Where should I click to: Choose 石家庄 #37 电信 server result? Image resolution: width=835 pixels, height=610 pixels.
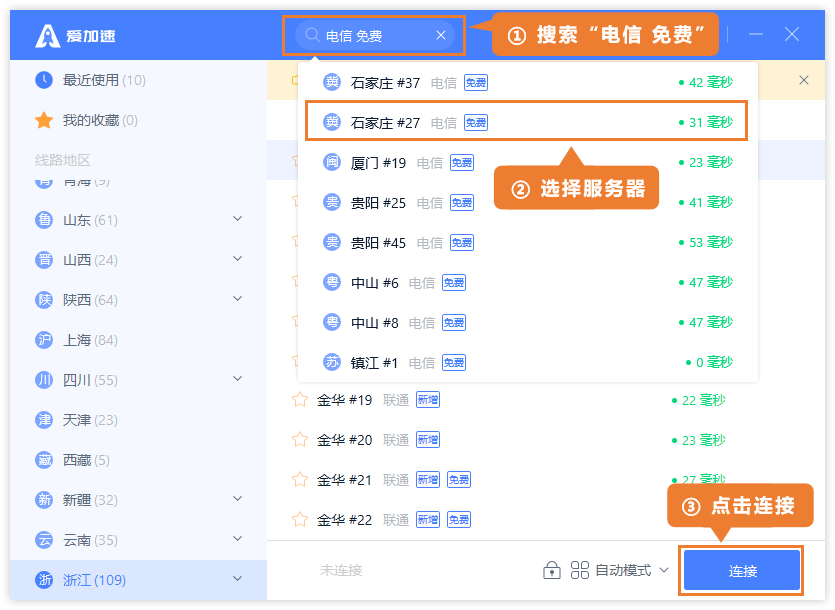pyautogui.click(x=528, y=83)
